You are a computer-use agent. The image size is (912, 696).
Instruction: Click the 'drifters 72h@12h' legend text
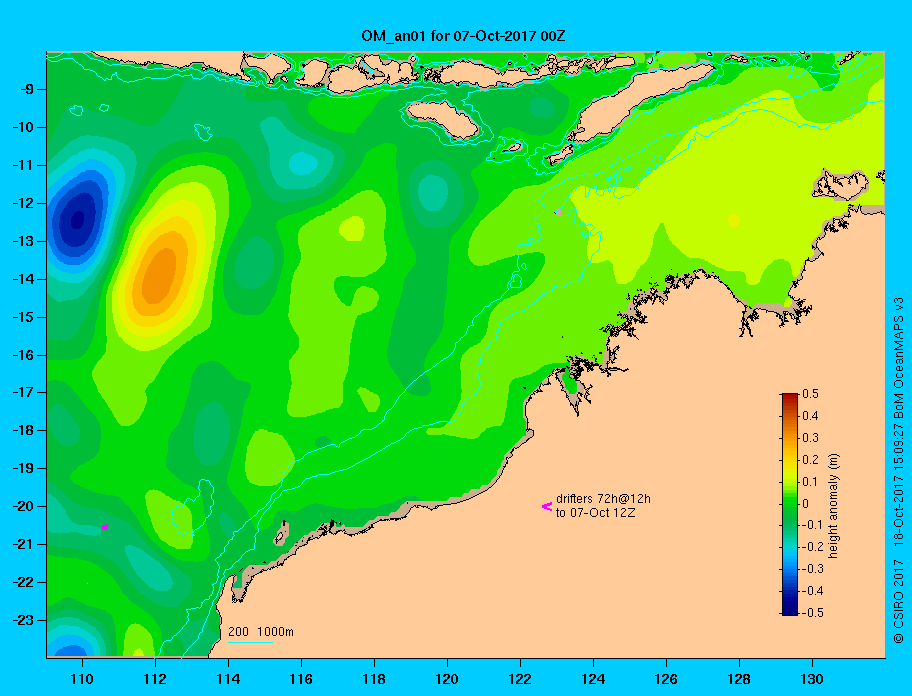click(x=603, y=499)
